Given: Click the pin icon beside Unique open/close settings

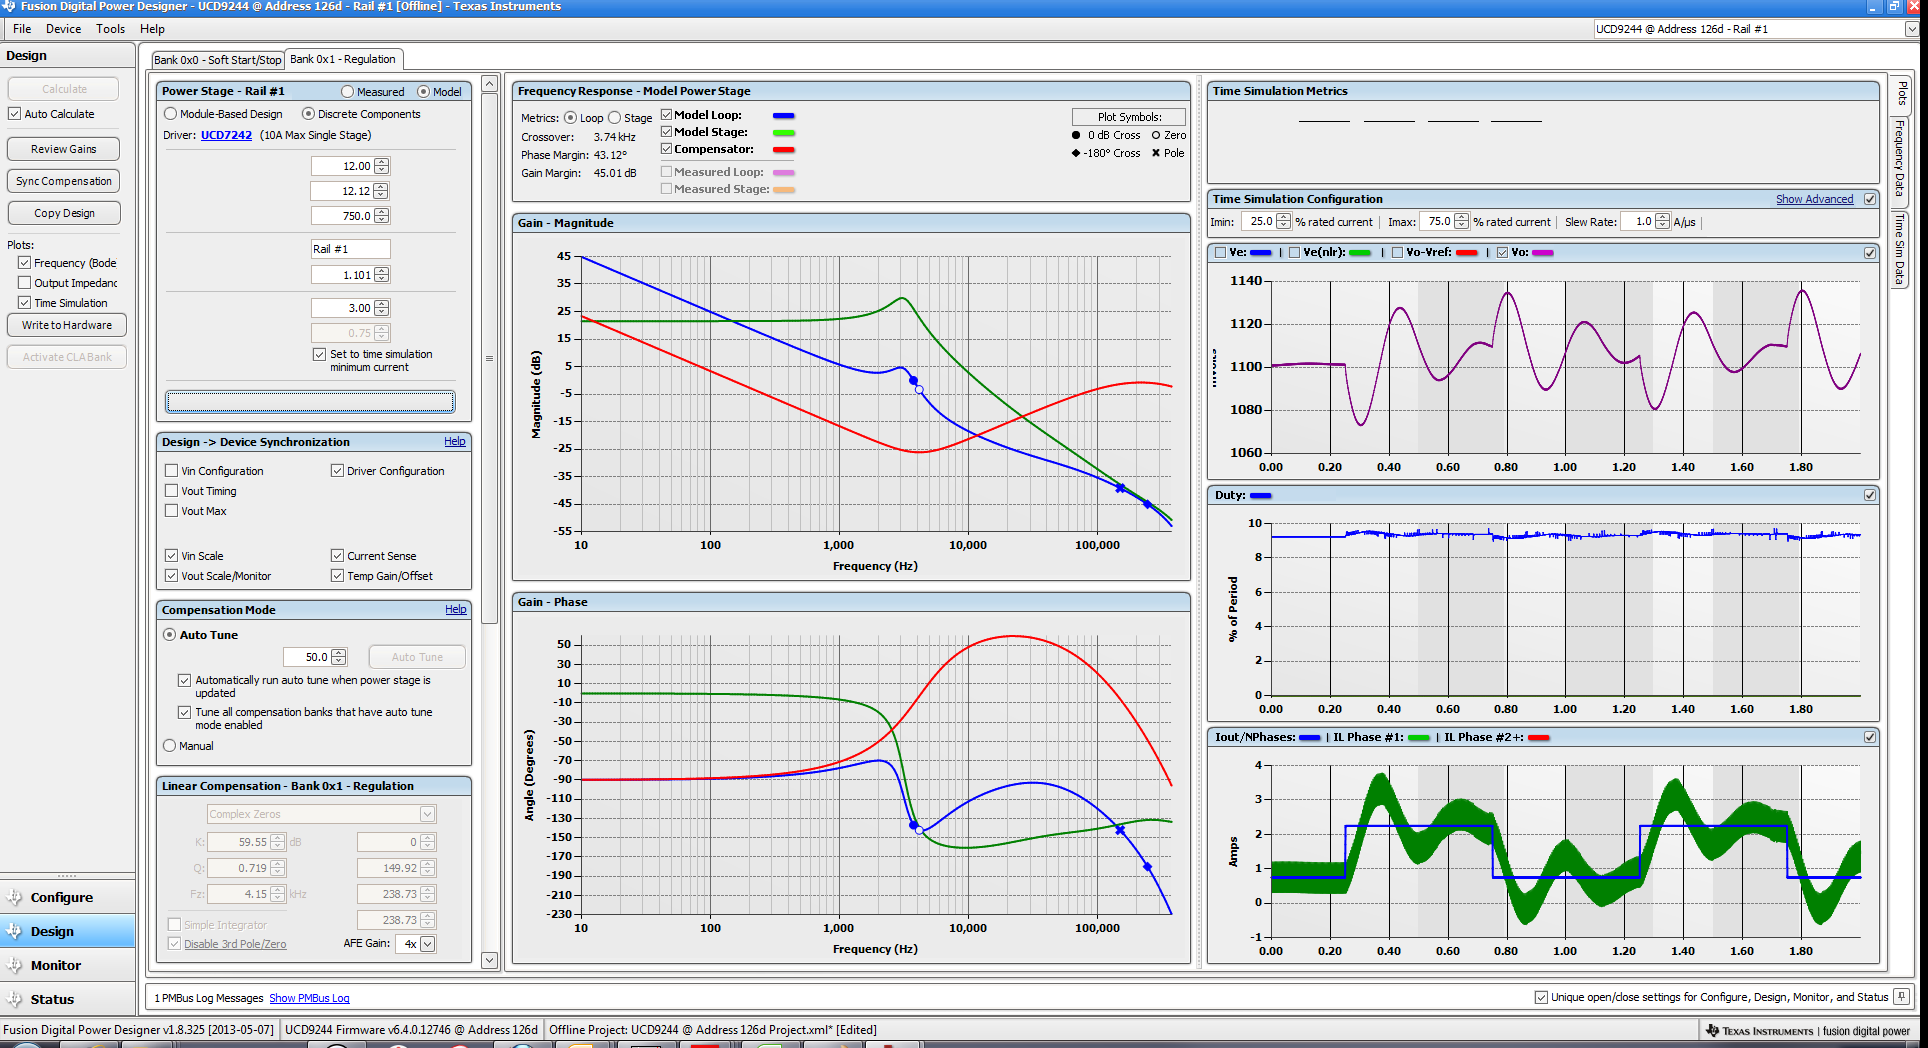Looking at the screenshot, I should [1901, 996].
